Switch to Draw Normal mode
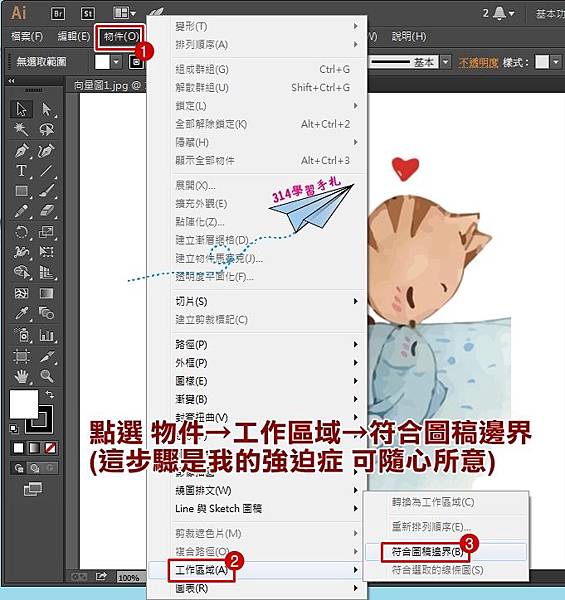 pyautogui.click(x=19, y=468)
